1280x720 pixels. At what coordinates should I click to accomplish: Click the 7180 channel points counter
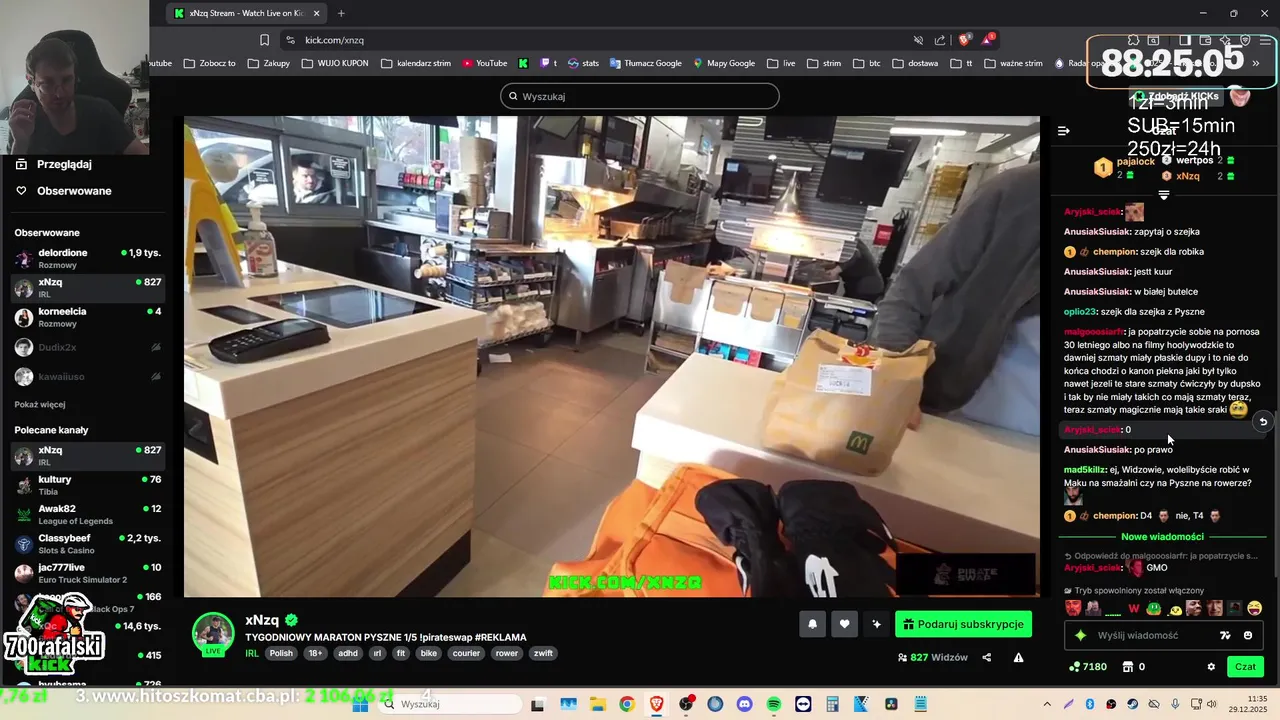1088,667
